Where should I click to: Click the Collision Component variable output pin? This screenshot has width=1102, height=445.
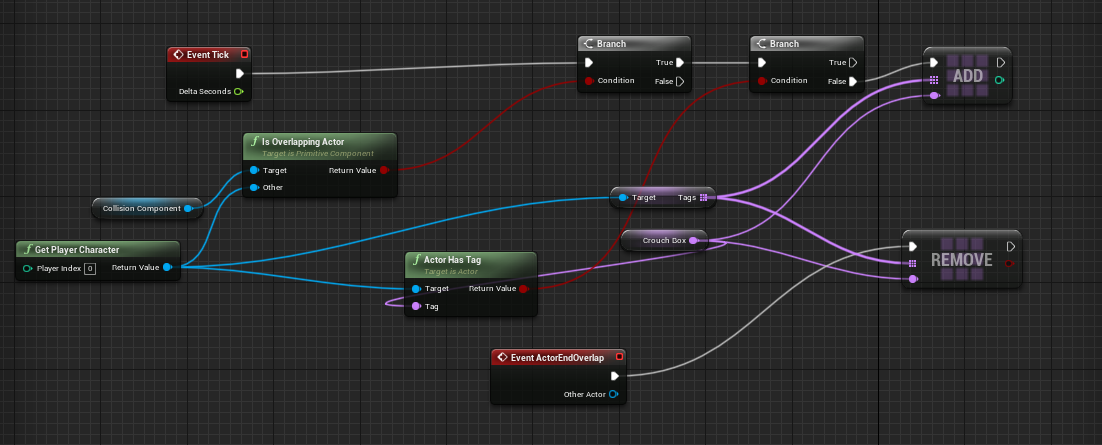coord(188,208)
